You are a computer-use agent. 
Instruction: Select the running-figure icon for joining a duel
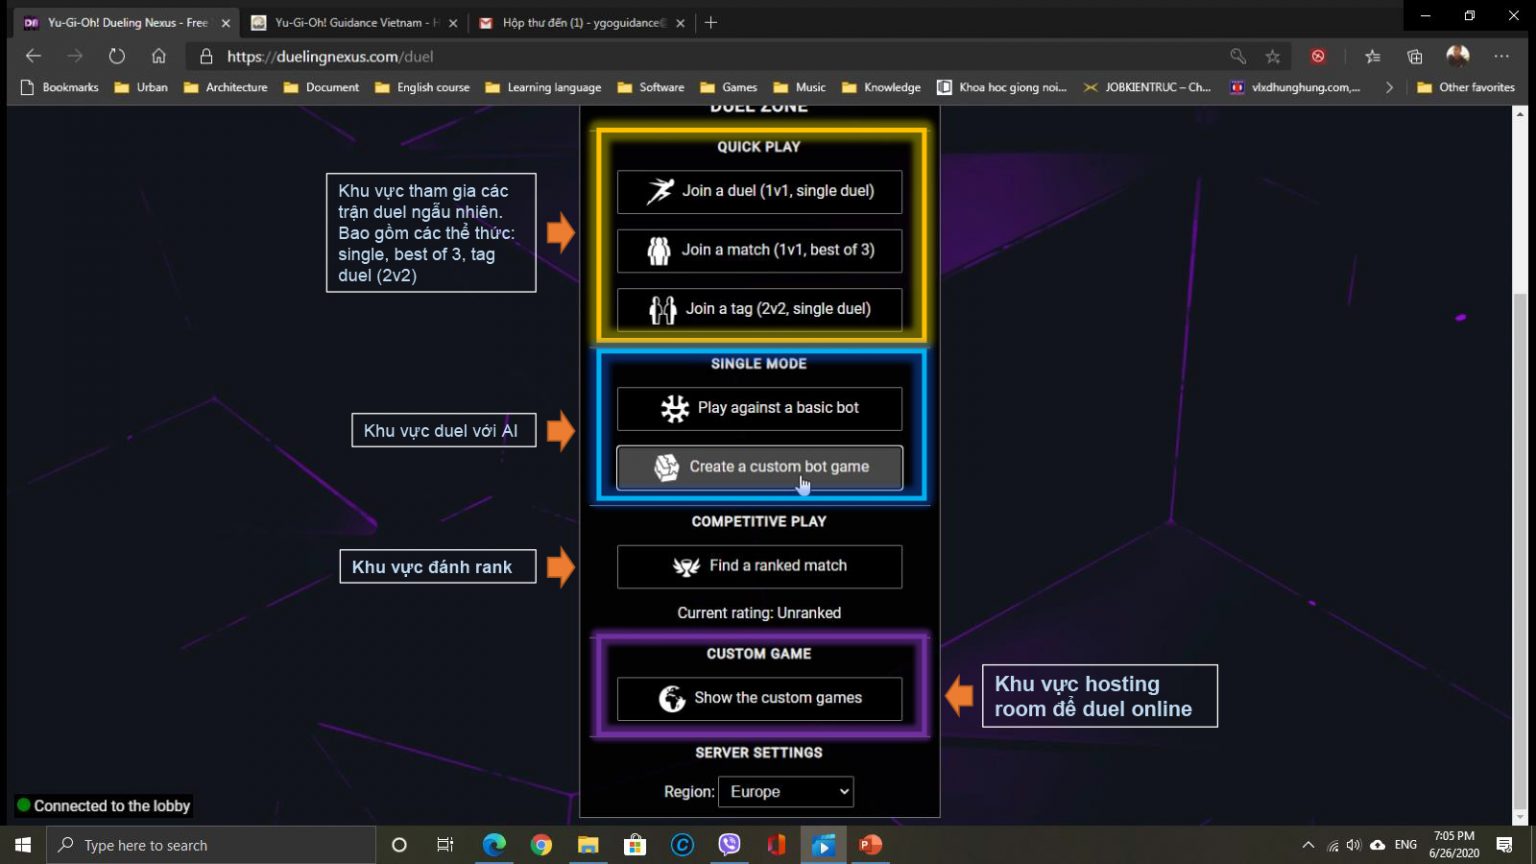click(x=660, y=190)
